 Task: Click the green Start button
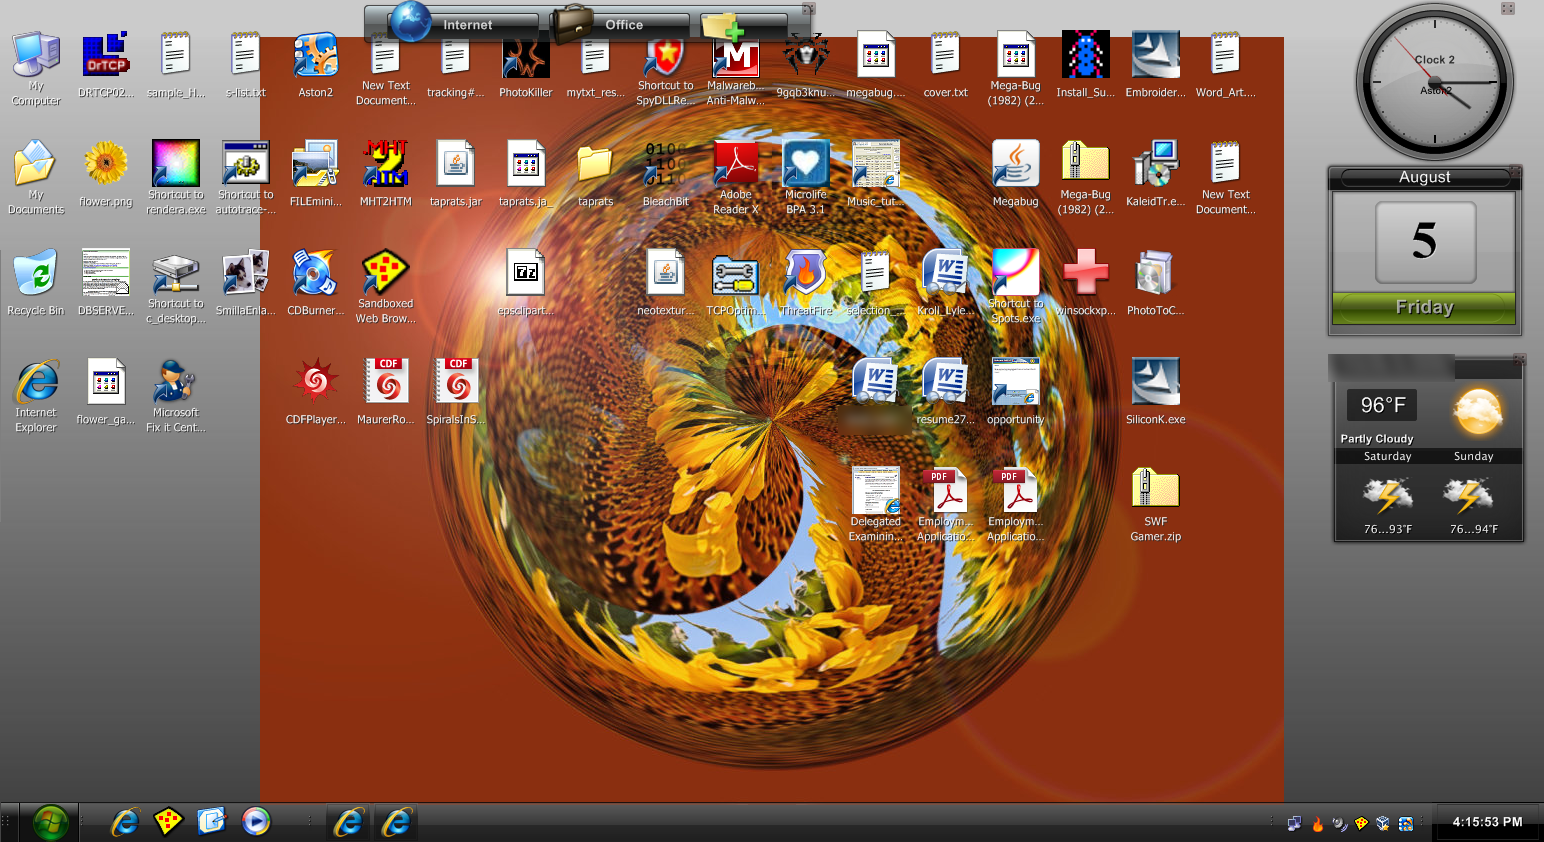50,822
